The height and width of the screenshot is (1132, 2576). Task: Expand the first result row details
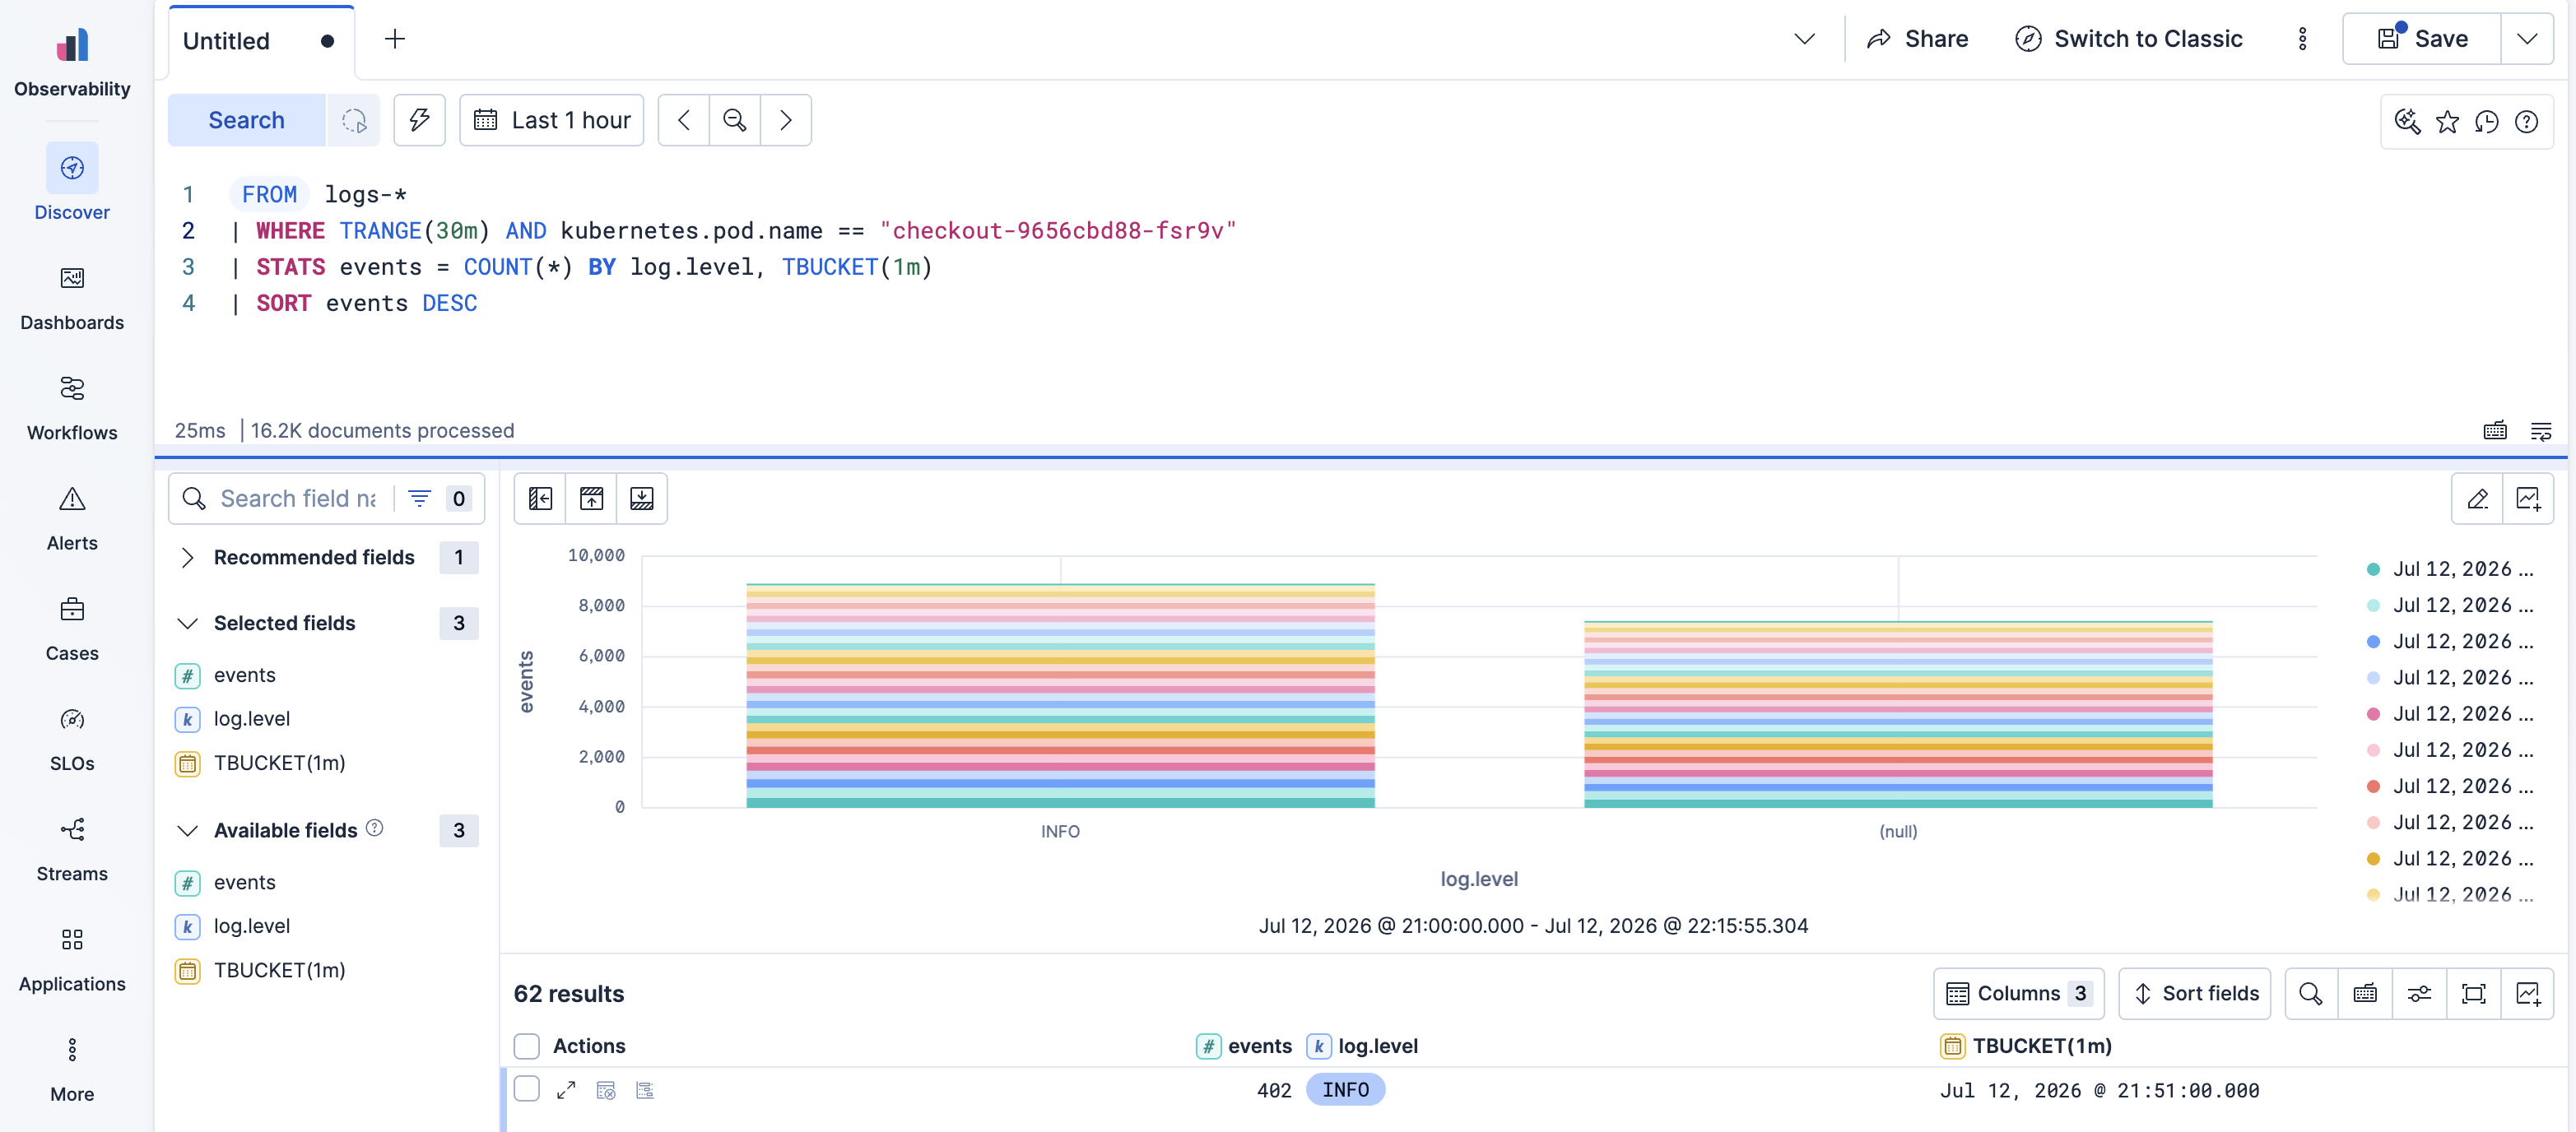(x=566, y=1090)
